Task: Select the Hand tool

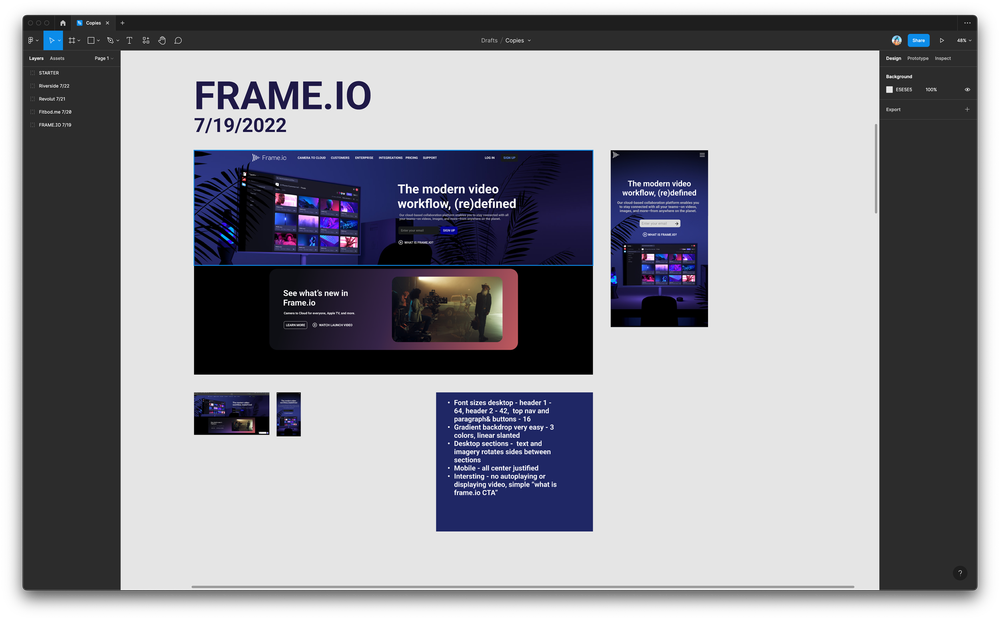Action: pos(162,40)
